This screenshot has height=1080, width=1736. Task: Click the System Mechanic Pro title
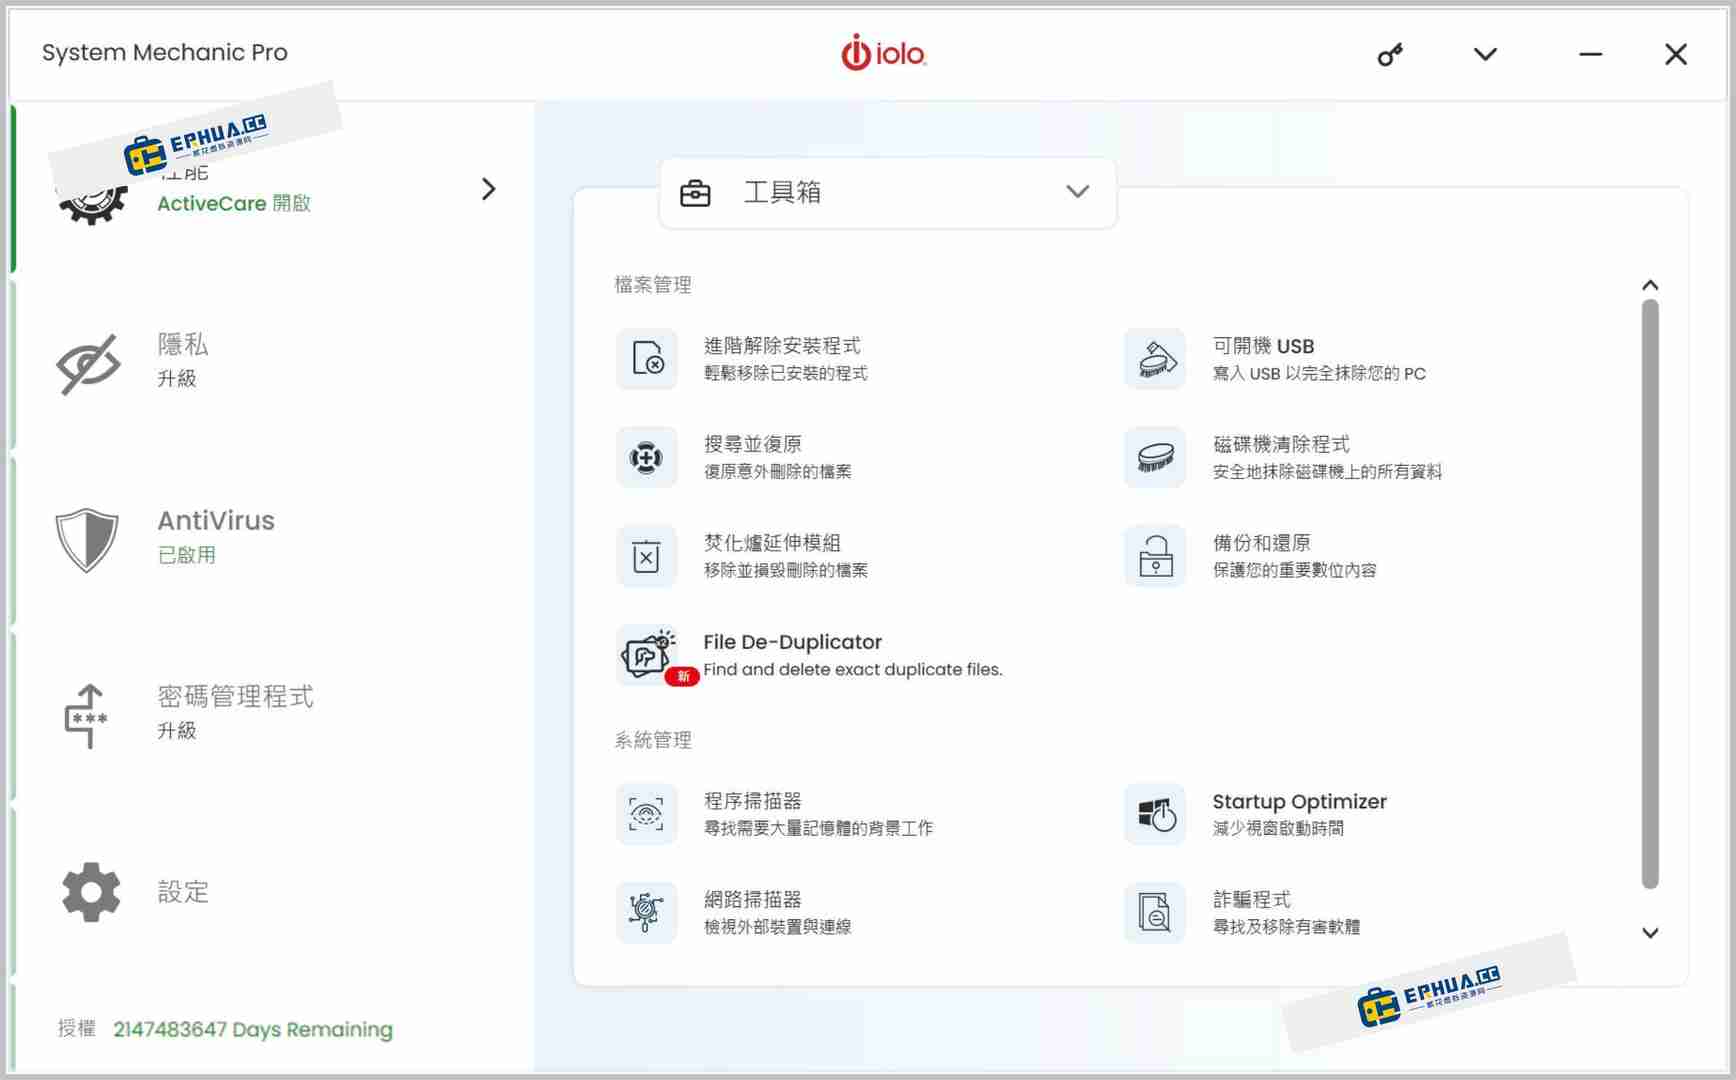click(165, 53)
